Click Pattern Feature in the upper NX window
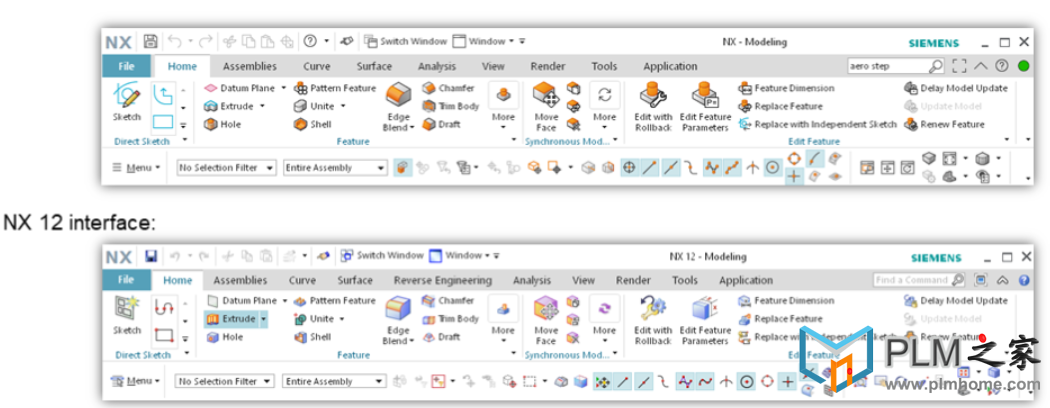 pyautogui.click(x=335, y=88)
